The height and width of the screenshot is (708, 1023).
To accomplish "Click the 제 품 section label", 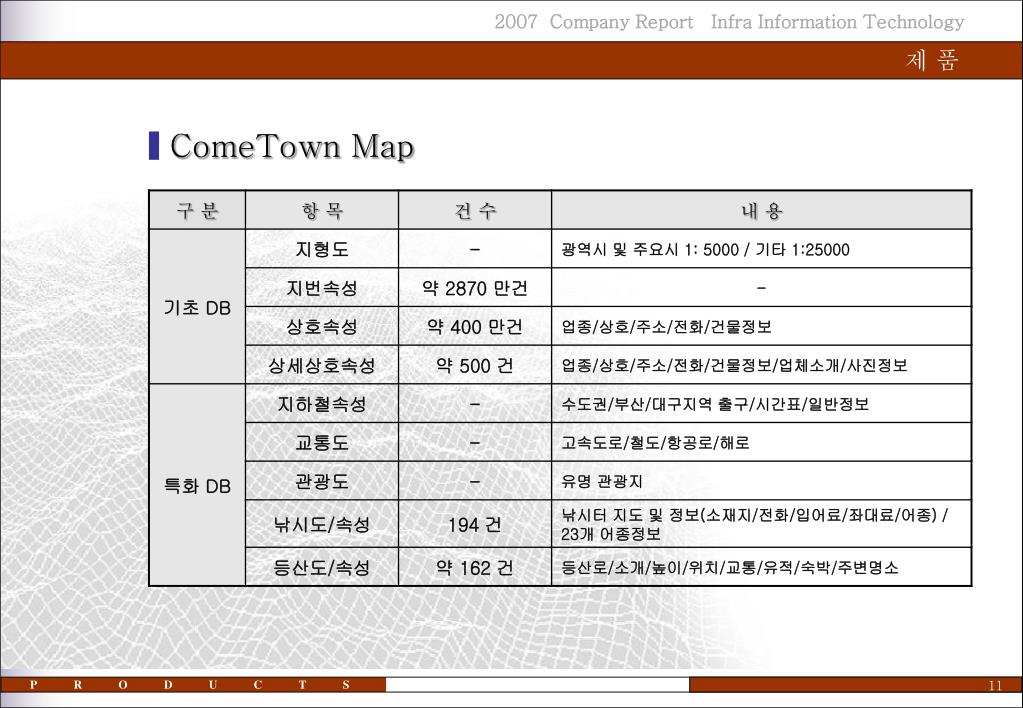I will [x=932, y=60].
